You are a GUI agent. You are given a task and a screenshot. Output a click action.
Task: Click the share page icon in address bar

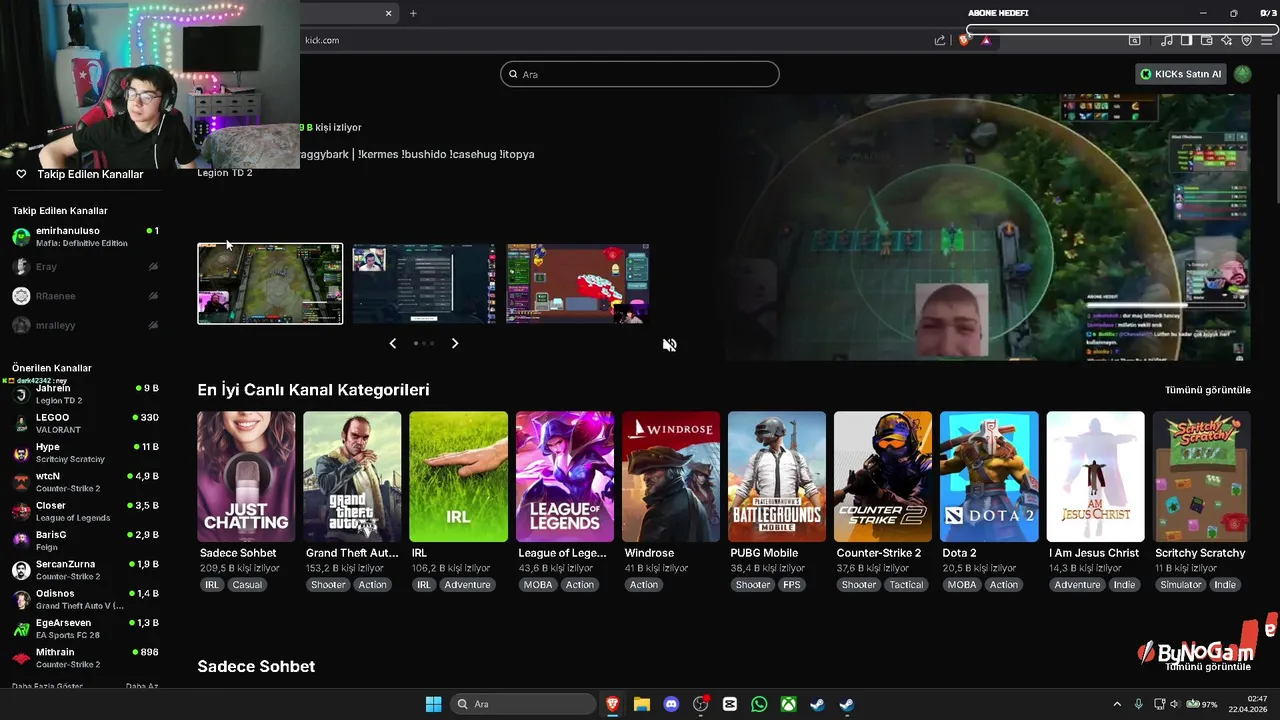pos(940,40)
